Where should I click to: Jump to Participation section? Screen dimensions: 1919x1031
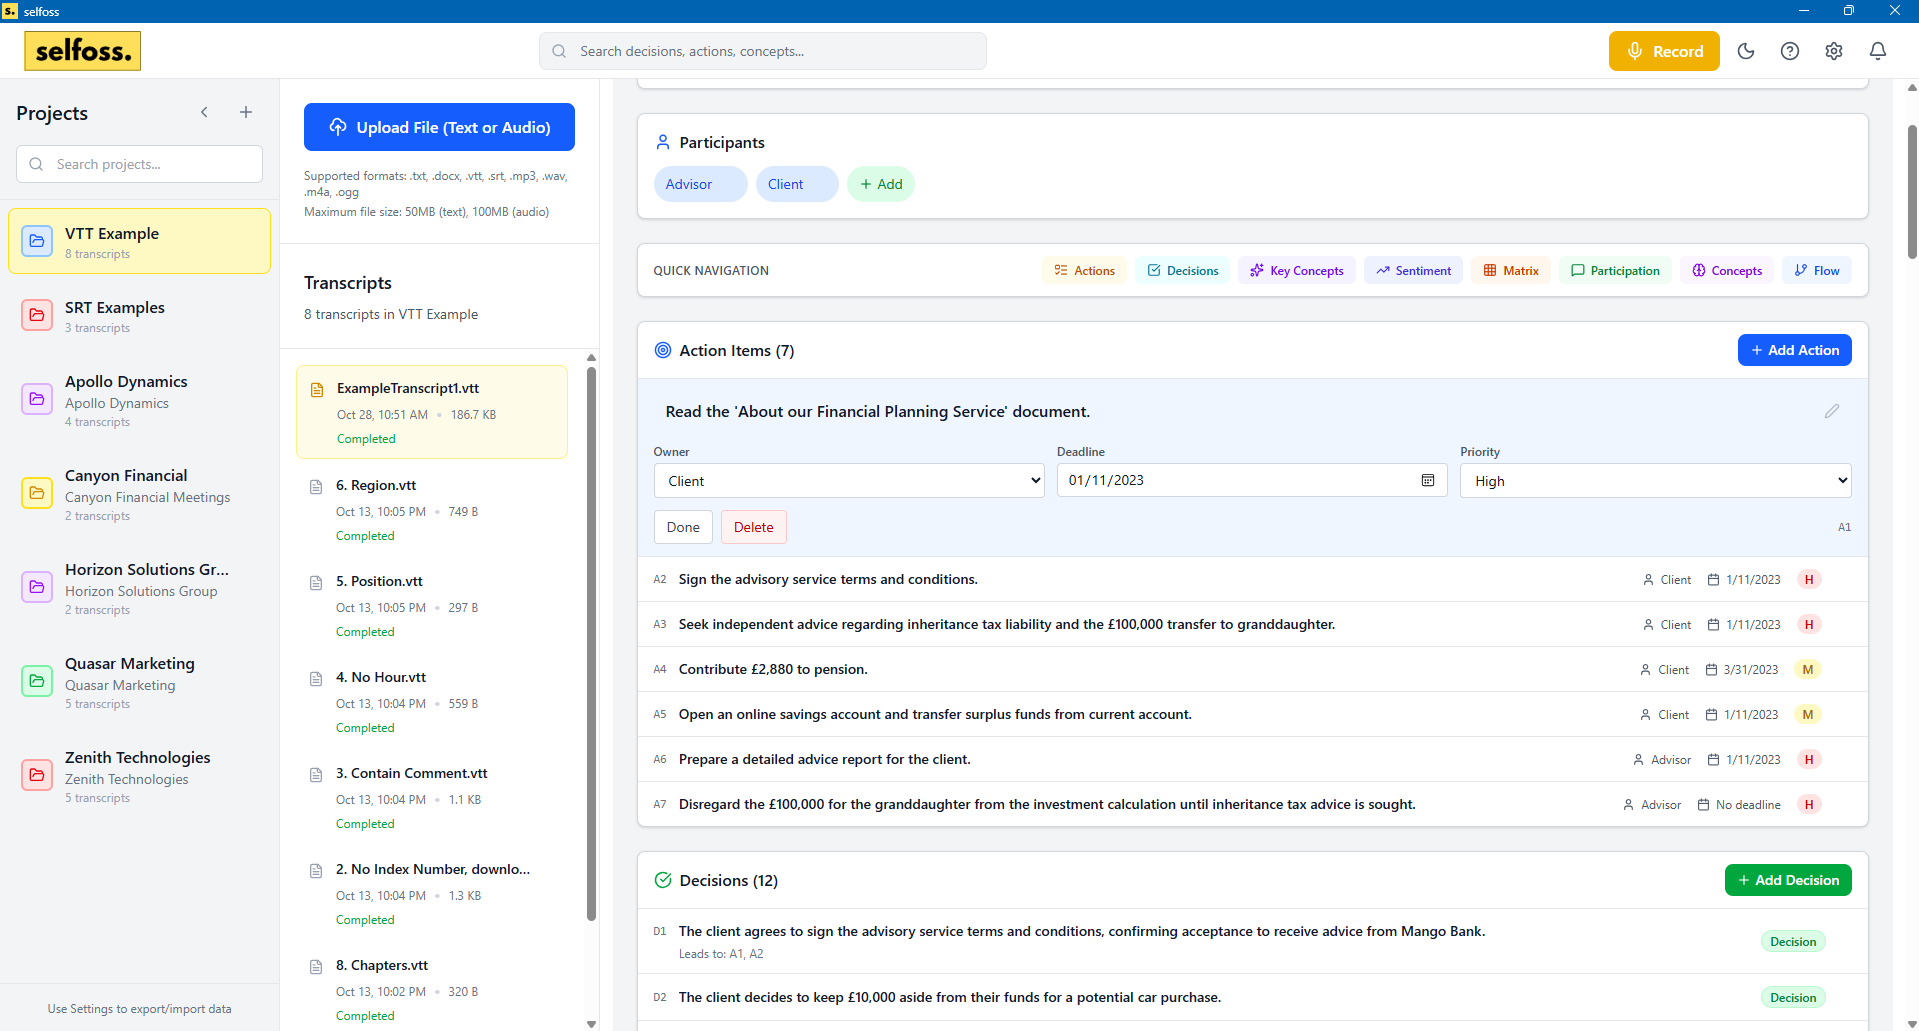point(1615,270)
